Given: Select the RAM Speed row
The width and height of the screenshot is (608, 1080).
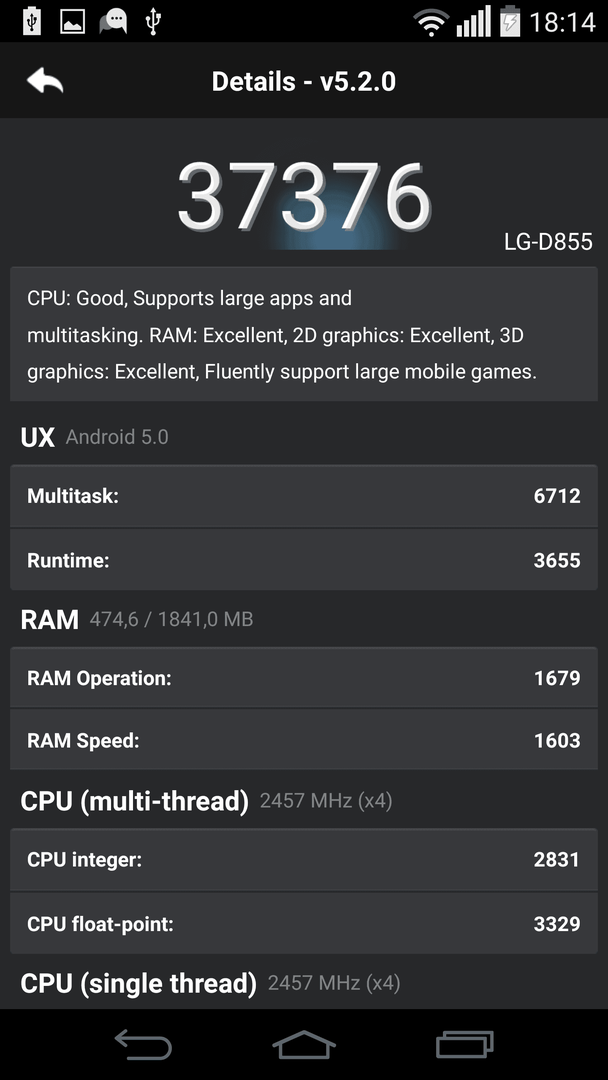Looking at the screenshot, I should tap(304, 740).
